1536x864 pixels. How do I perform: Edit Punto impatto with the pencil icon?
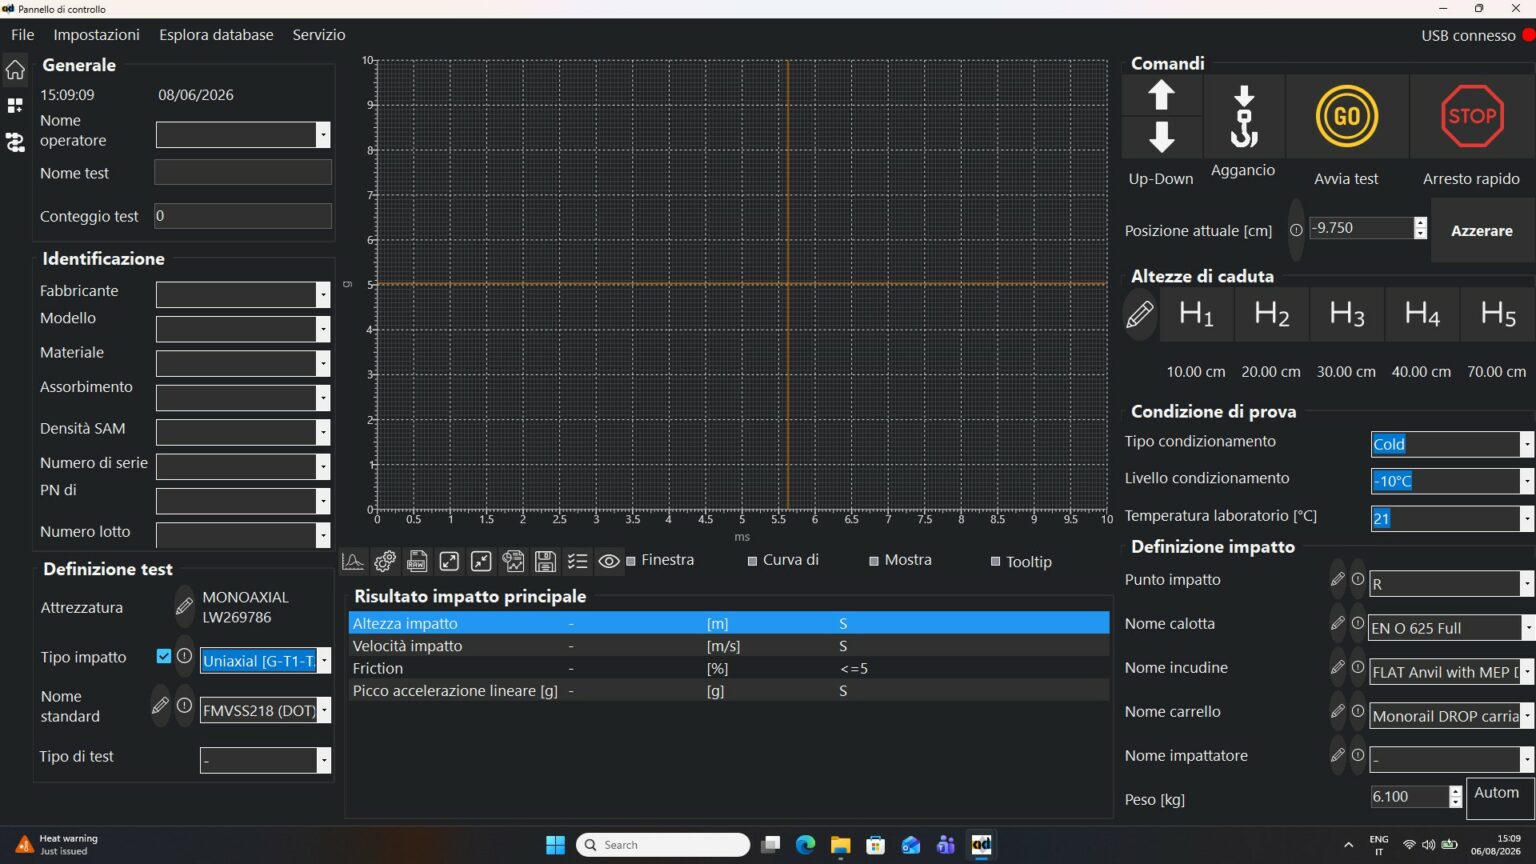pyautogui.click(x=1337, y=579)
